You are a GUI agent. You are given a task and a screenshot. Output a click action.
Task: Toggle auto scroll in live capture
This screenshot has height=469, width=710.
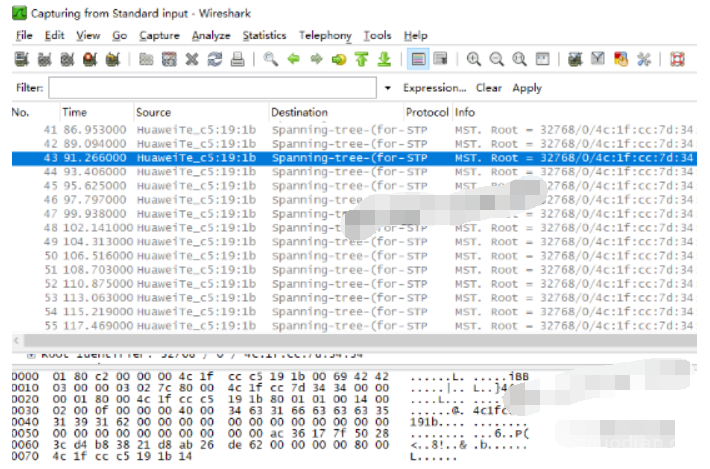click(440, 59)
